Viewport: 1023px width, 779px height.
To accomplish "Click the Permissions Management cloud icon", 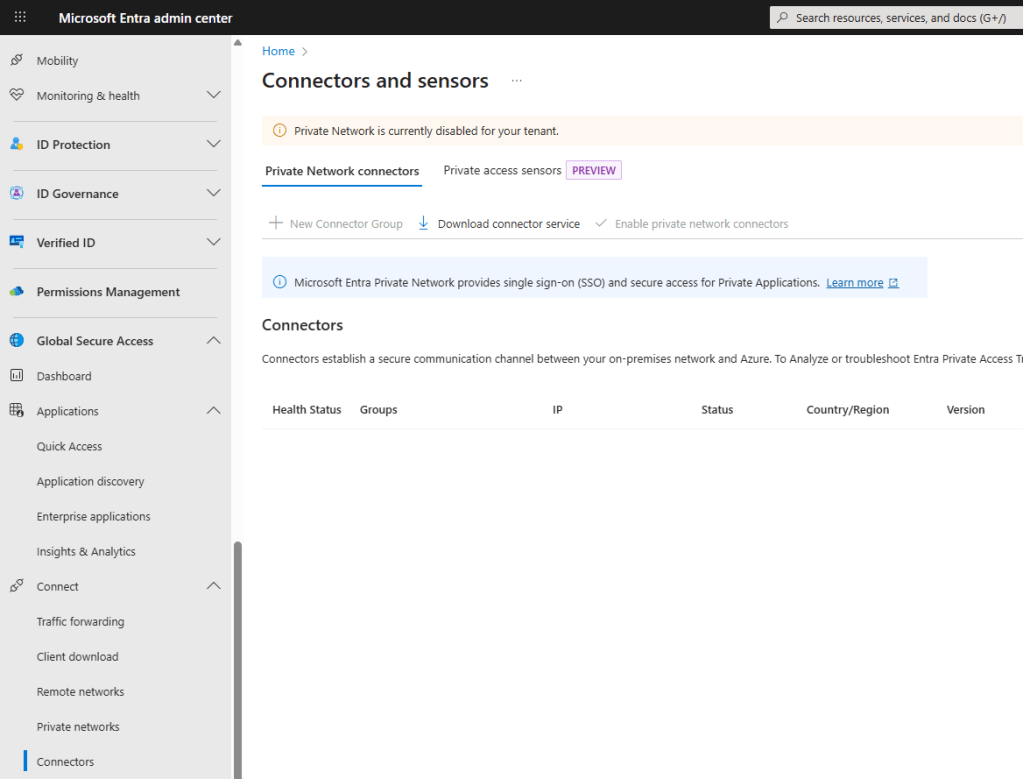I will pyautogui.click(x=16, y=292).
